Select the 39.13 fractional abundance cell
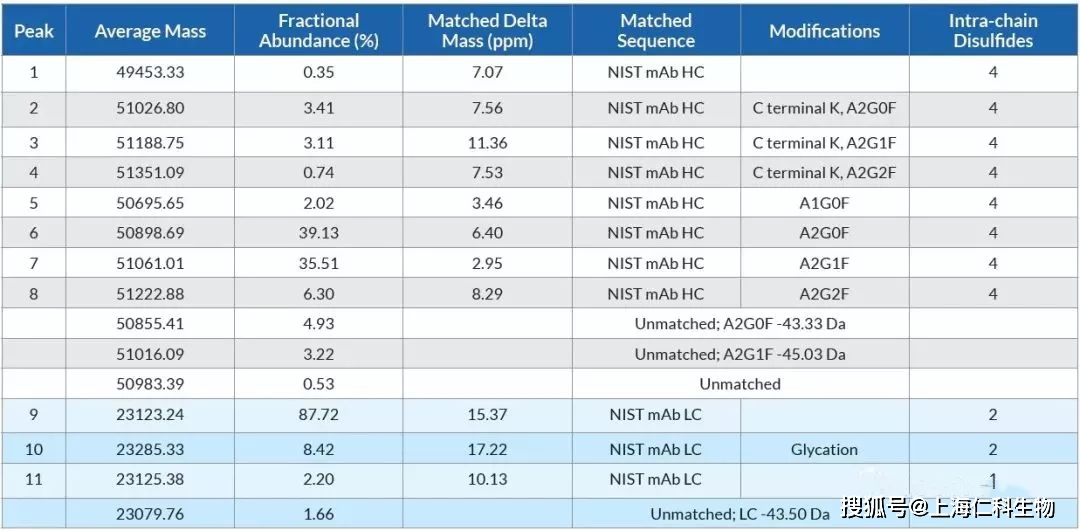The width and height of the screenshot is (1080, 531). click(318, 233)
